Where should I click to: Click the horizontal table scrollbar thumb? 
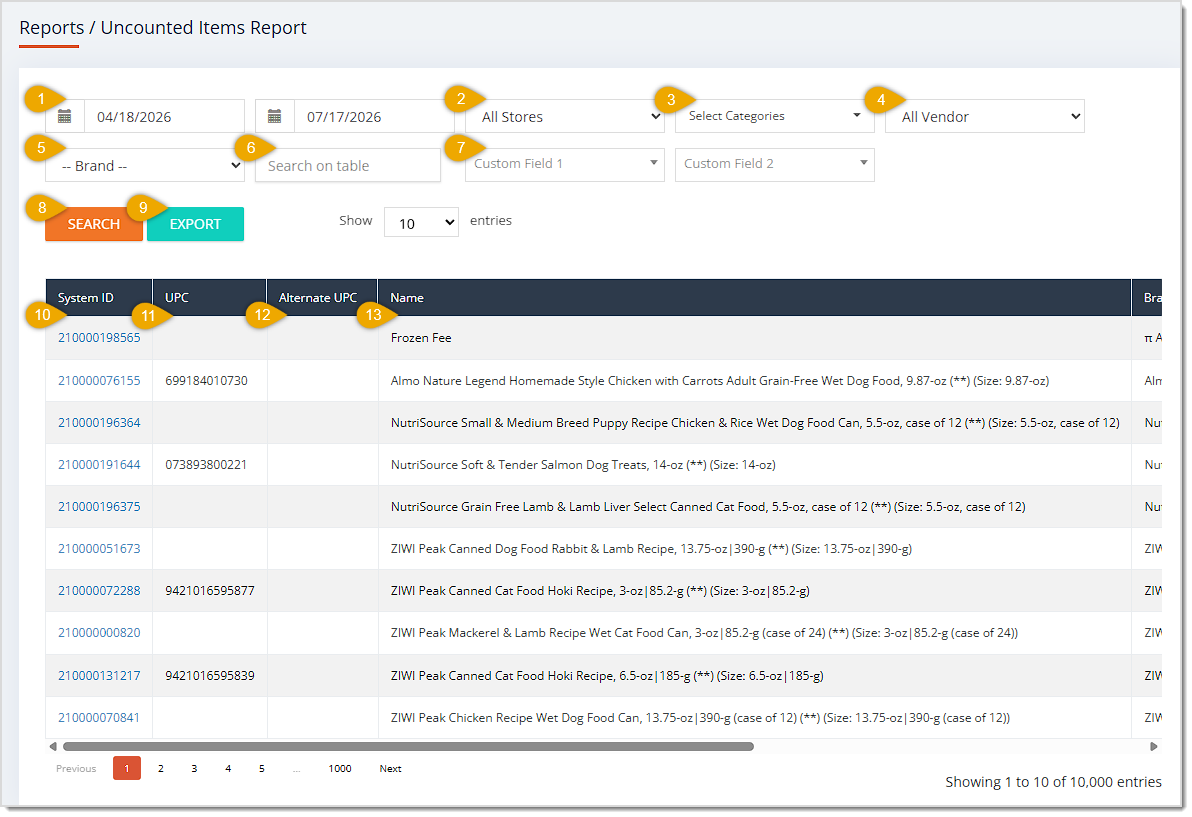pyautogui.click(x=408, y=746)
